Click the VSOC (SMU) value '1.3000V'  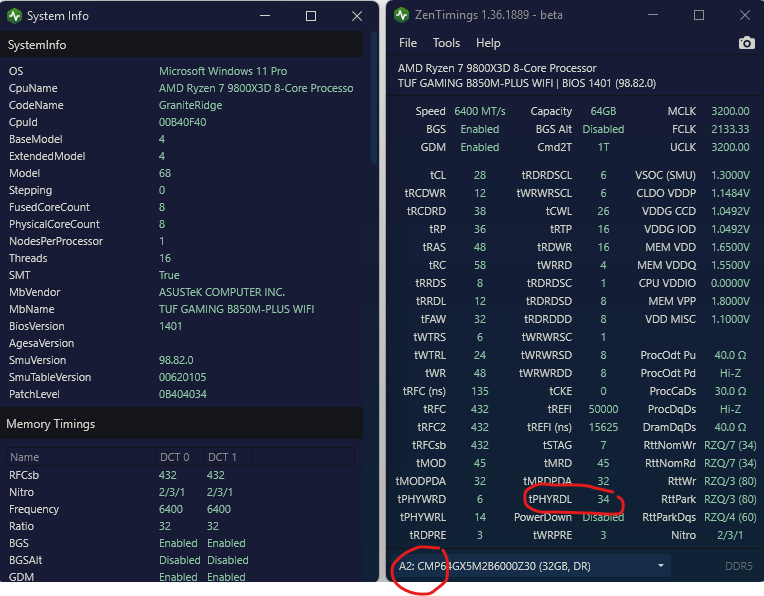pos(730,175)
